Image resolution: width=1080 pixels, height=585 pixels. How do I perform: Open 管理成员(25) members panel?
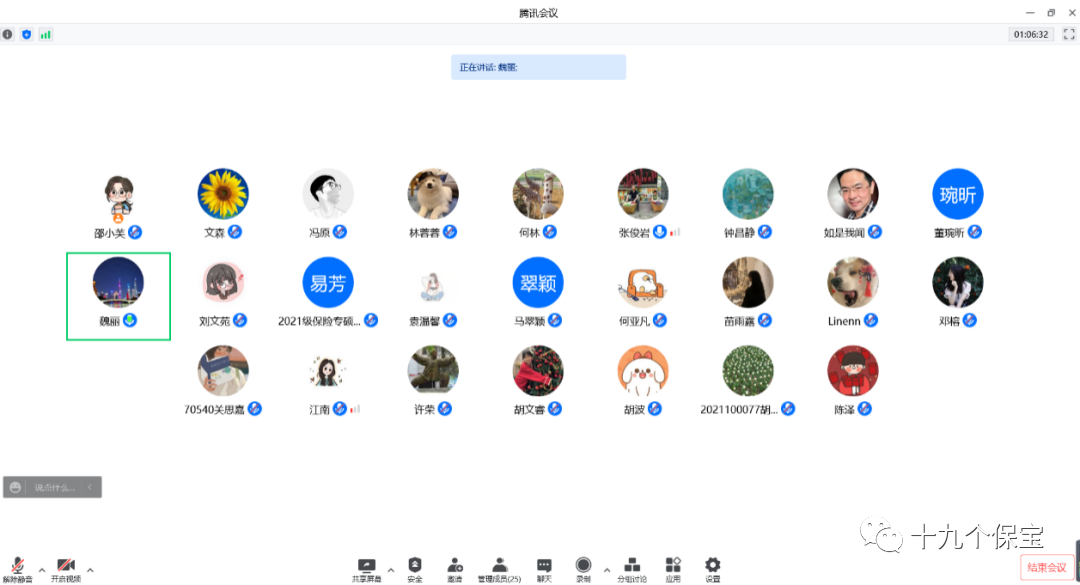(x=499, y=569)
